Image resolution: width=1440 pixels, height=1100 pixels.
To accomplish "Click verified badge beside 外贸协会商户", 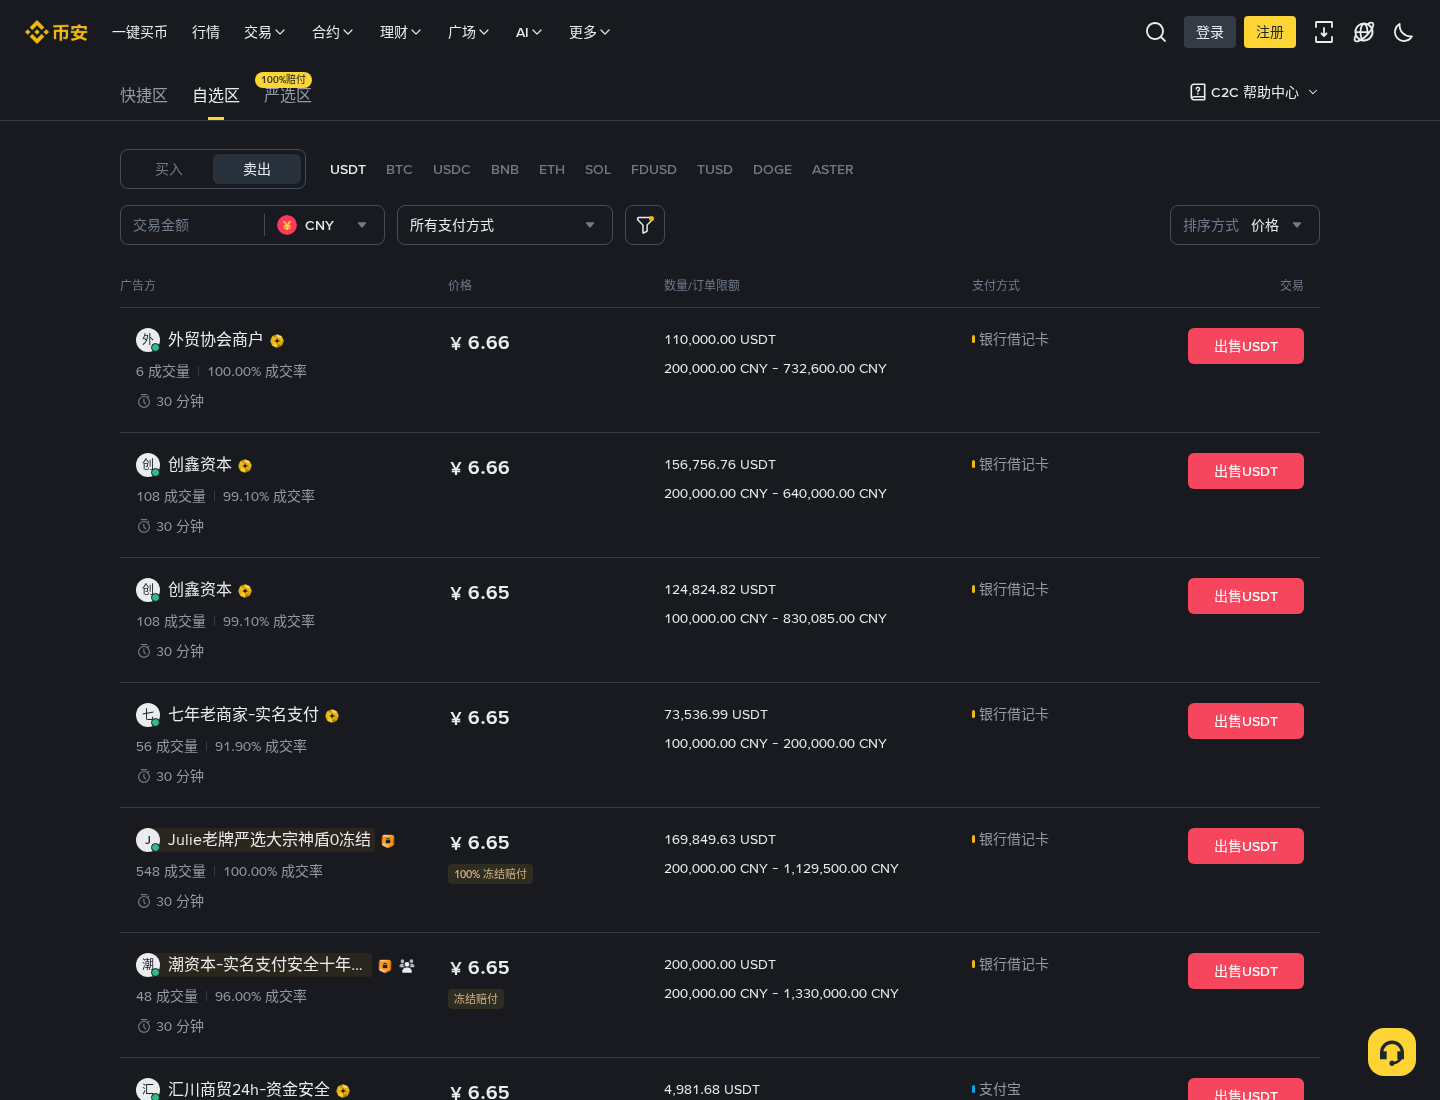I will pos(277,341).
